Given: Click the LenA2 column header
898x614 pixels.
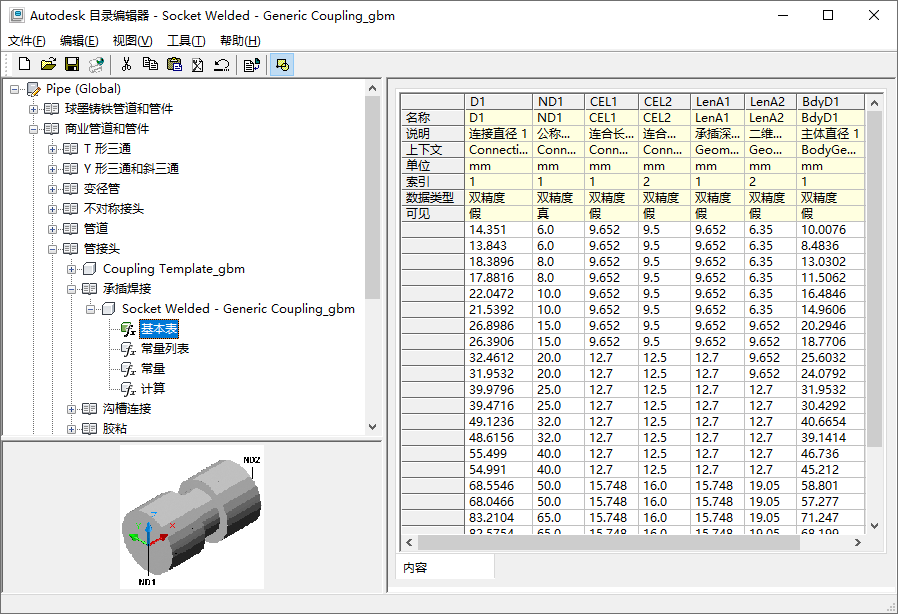Looking at the screenshot, I should click(770, 101).
